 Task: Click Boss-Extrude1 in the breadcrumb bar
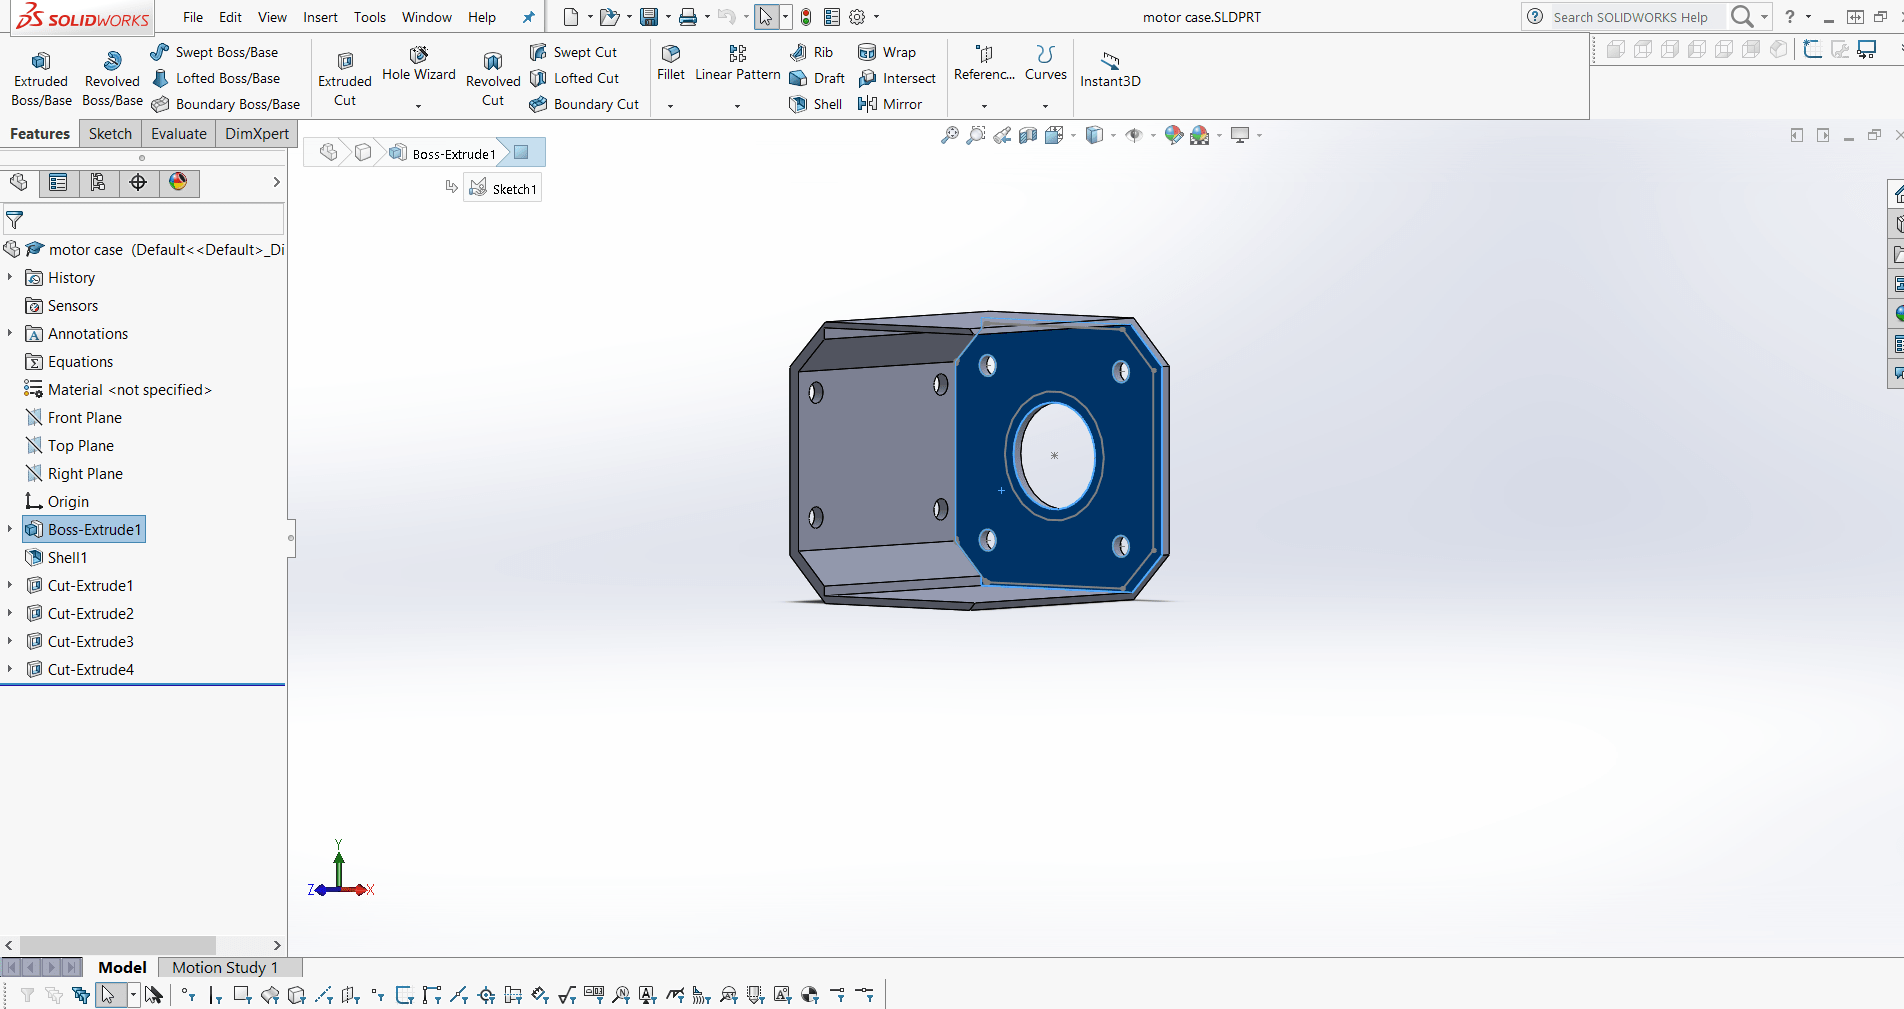click(442, 153)
